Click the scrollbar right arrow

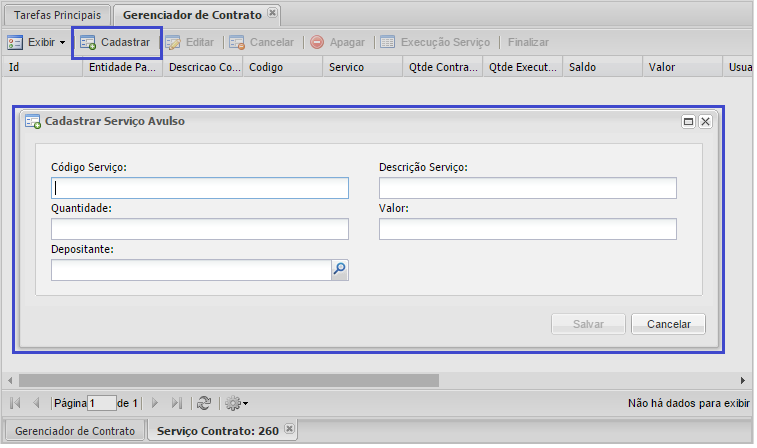coord(743,380)
